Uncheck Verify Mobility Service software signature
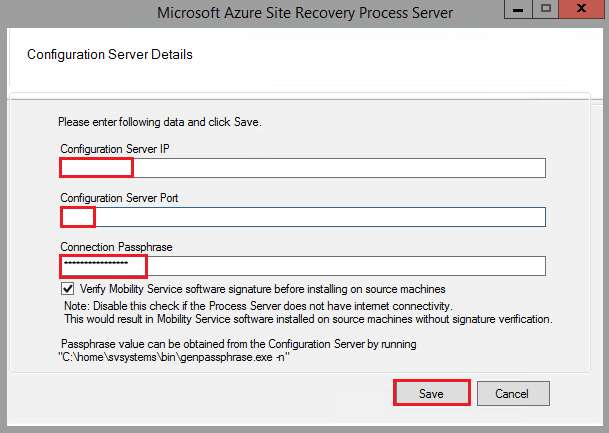This screenshot has height=433, width=609. coord(67,288)
